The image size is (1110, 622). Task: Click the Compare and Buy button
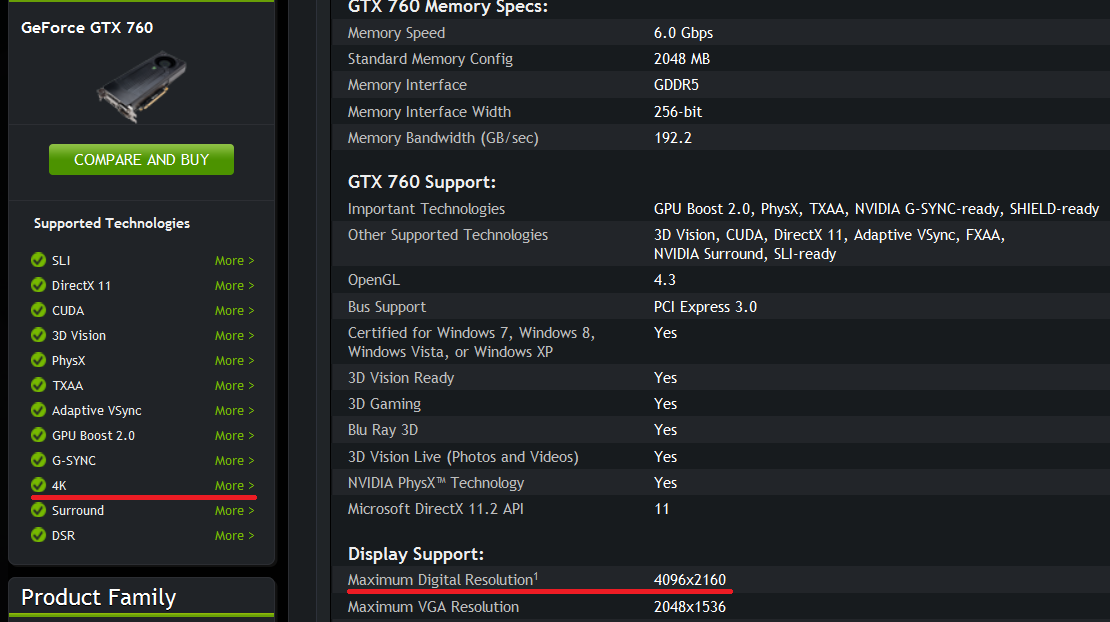[142, 159]
